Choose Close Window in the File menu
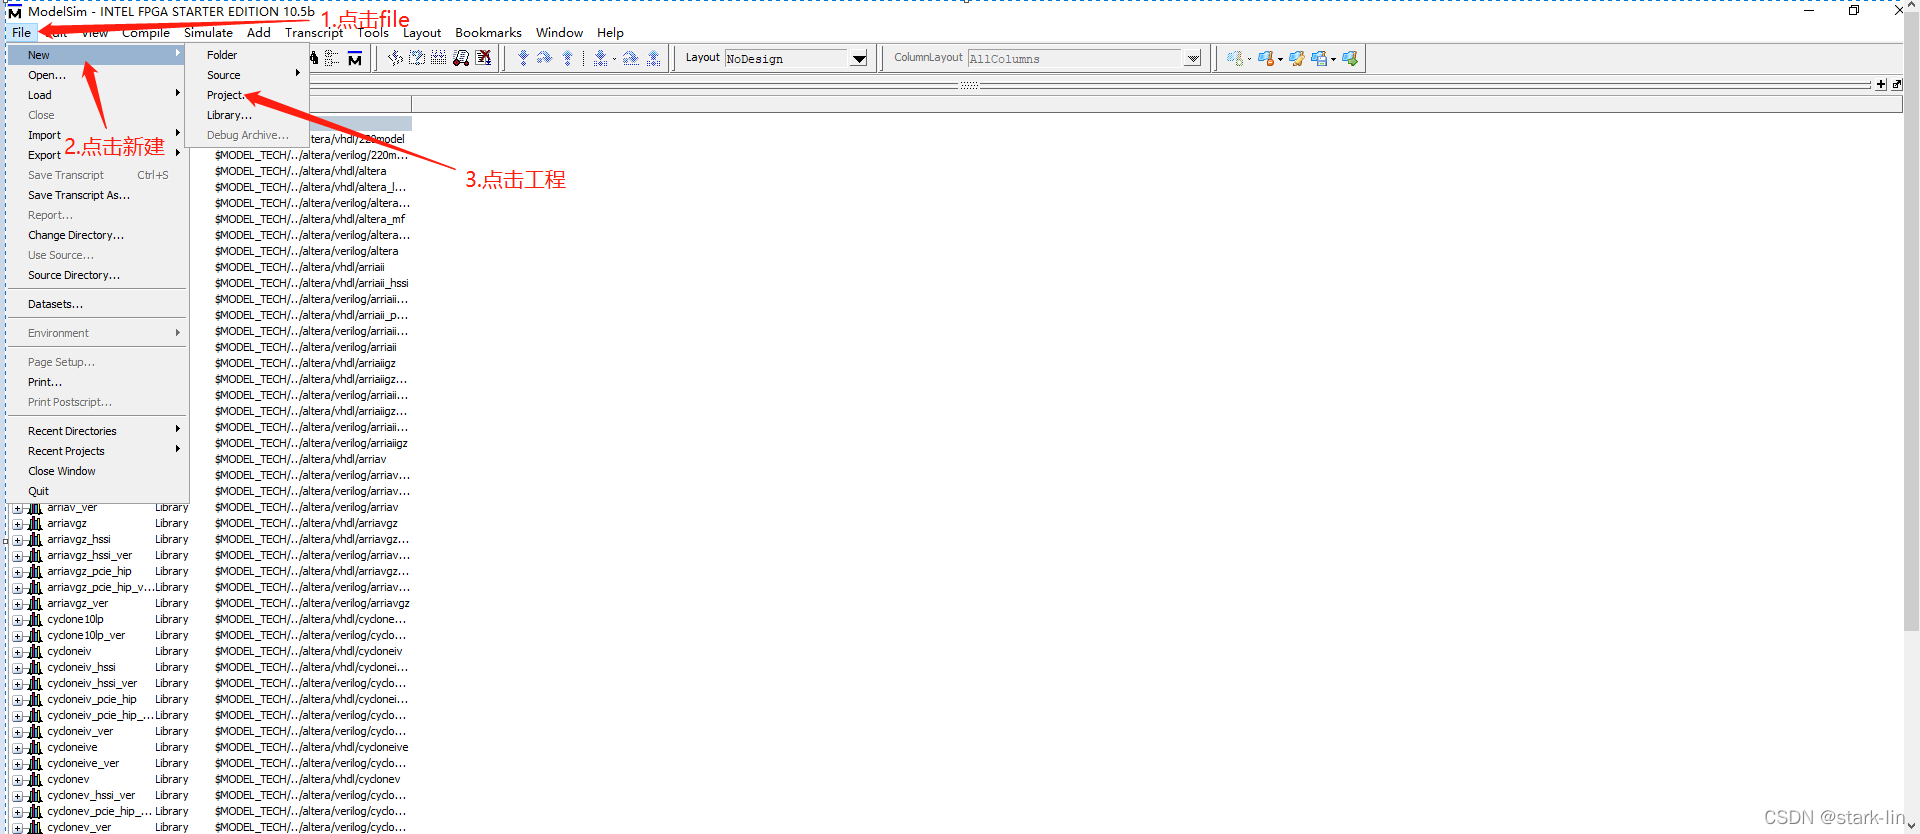The image size is (1920, 834). pos(98,471)
